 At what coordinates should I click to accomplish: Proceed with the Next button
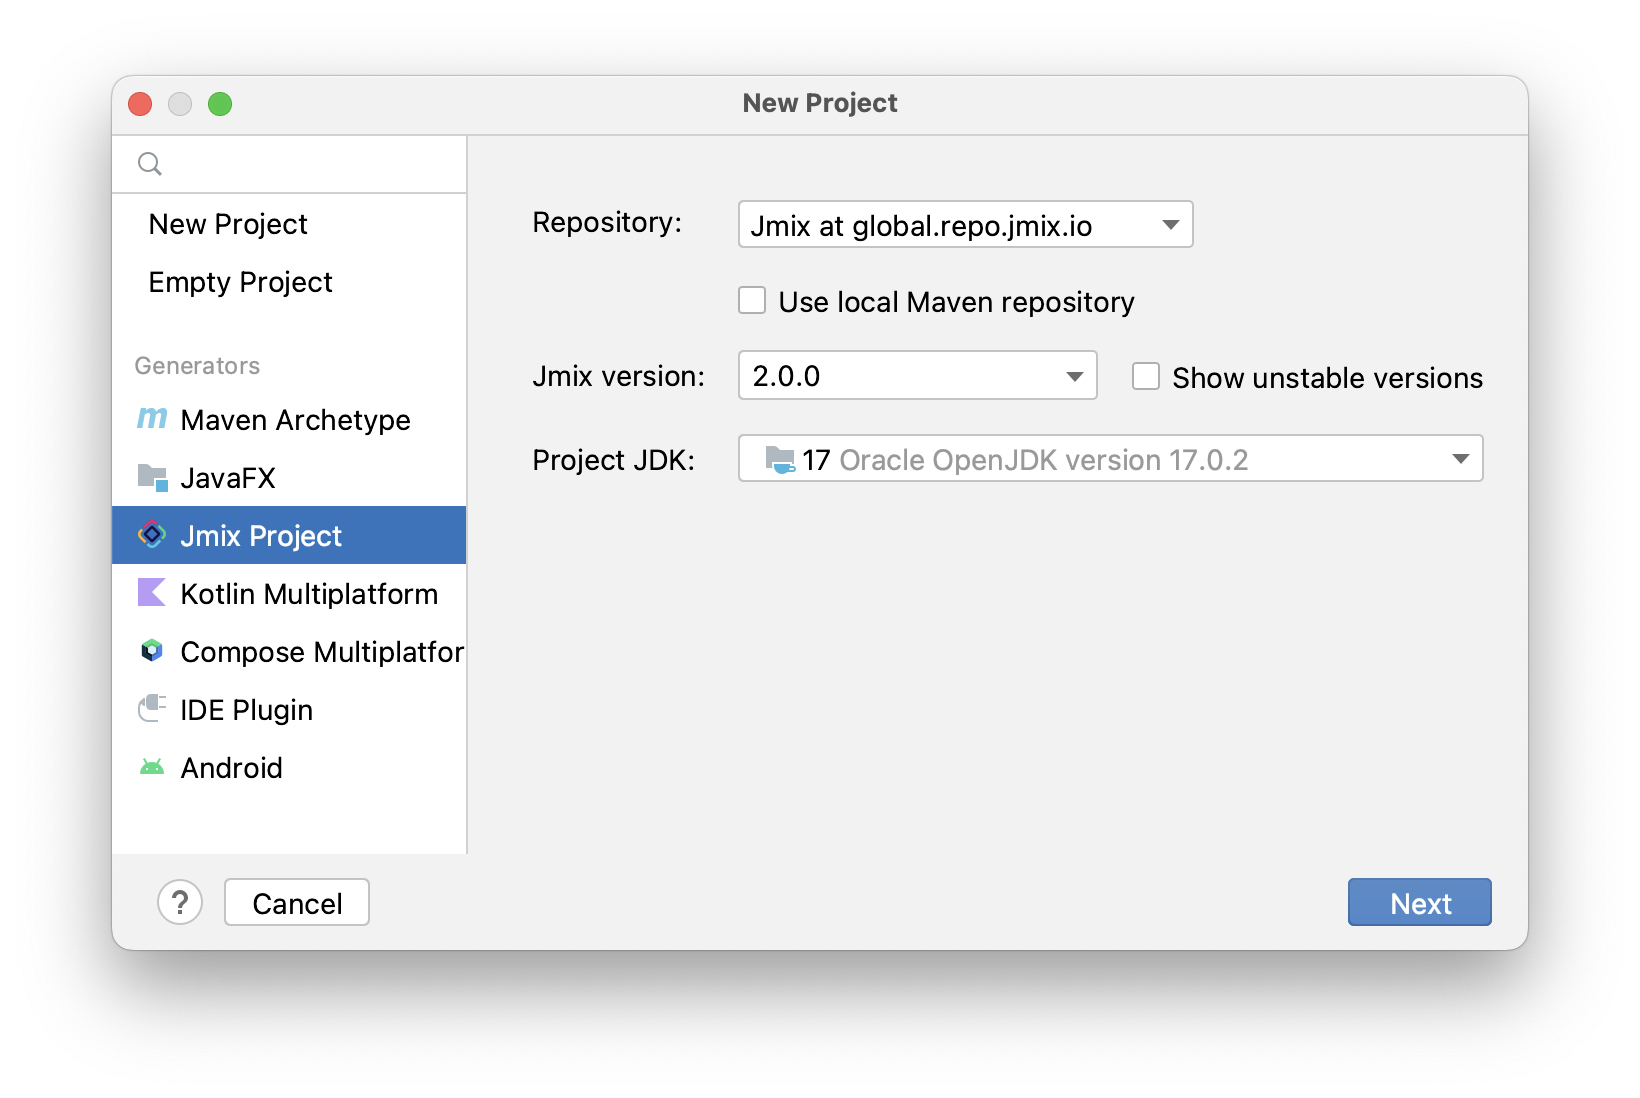[x=1420, y=903]
